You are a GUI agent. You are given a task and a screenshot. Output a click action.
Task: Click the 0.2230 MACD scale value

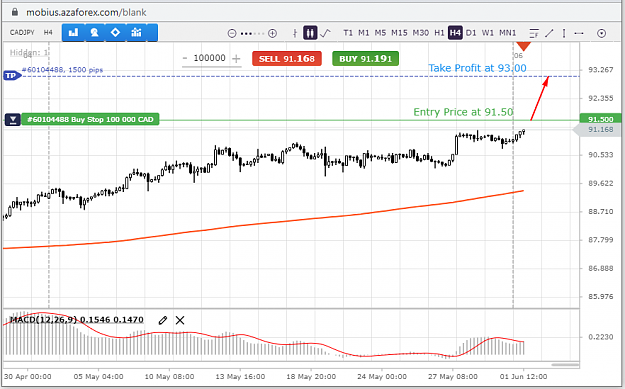[601, 337]
